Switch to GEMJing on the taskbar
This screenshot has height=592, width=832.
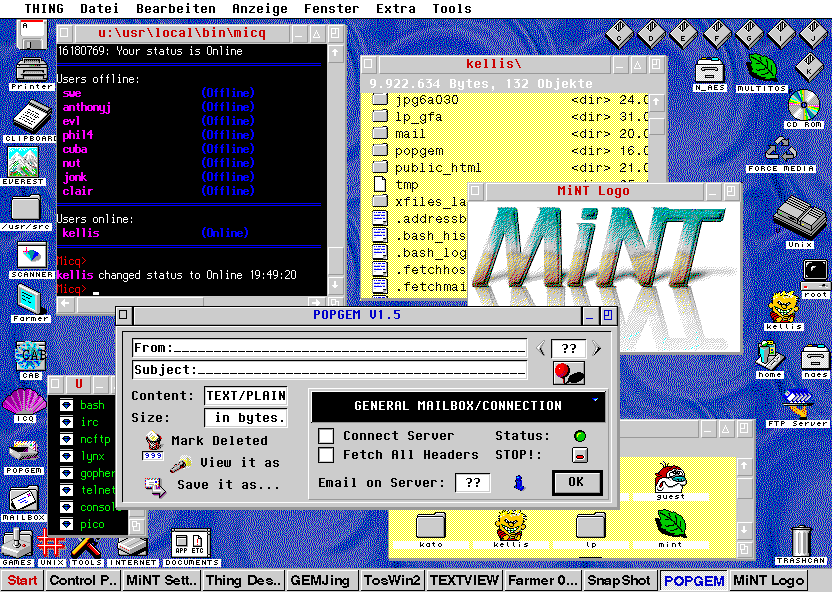click(x=320, y=580)
